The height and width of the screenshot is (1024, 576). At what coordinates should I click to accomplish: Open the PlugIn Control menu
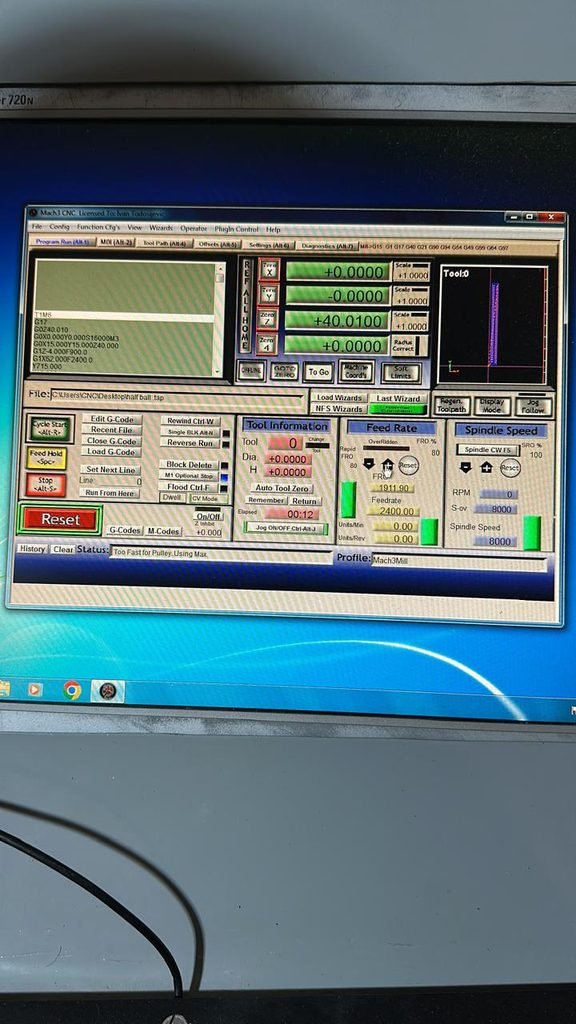click(x=236, y=229)
